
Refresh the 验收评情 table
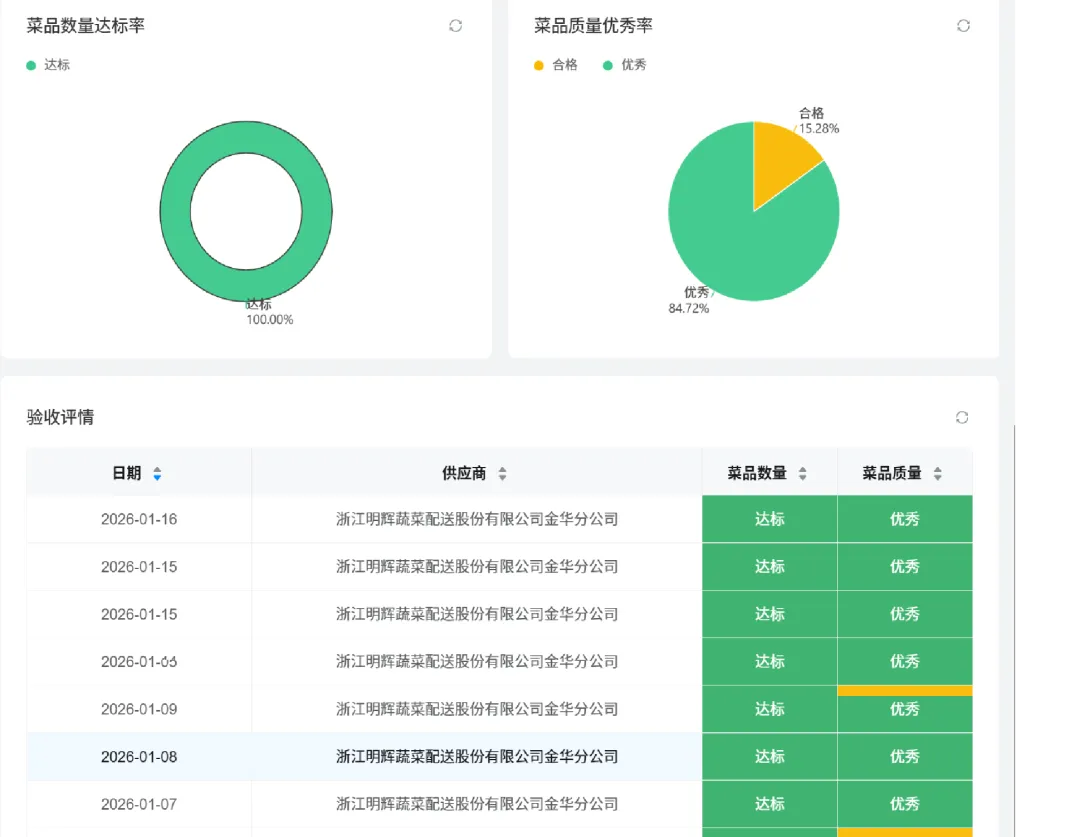[962, 417]
